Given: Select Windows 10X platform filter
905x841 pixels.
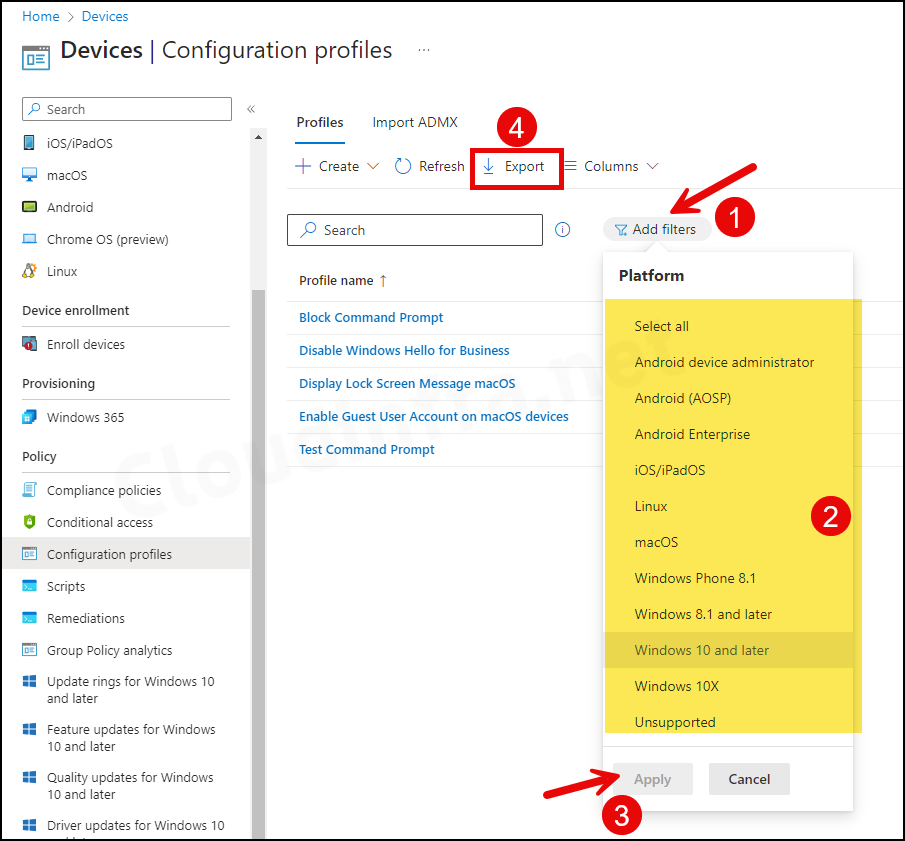Looking at the screenshot, I should [728, 686].
